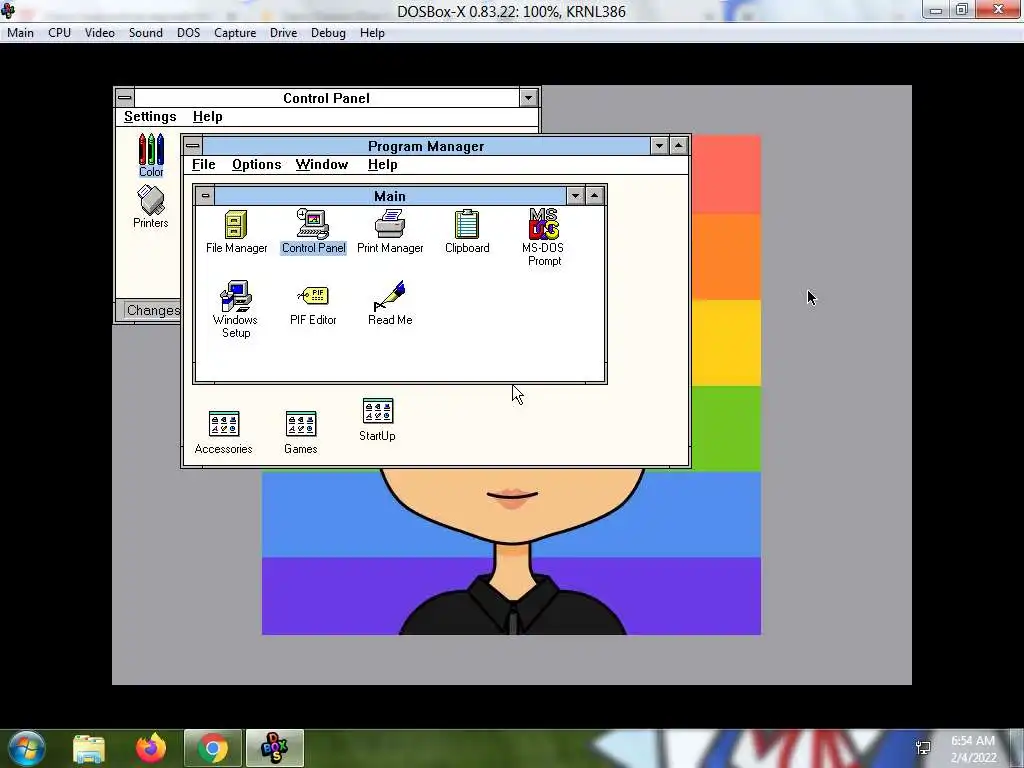The width and height of the screenshot is (1024, 768).
Task: Minimize the Control Panel window
Action: tap(528, 98)
